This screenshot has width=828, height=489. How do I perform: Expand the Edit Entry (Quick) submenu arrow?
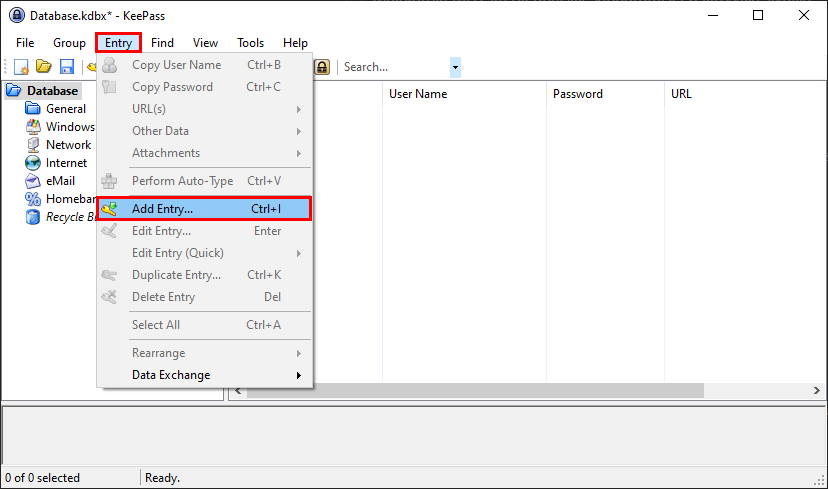[x=299, y=253]
